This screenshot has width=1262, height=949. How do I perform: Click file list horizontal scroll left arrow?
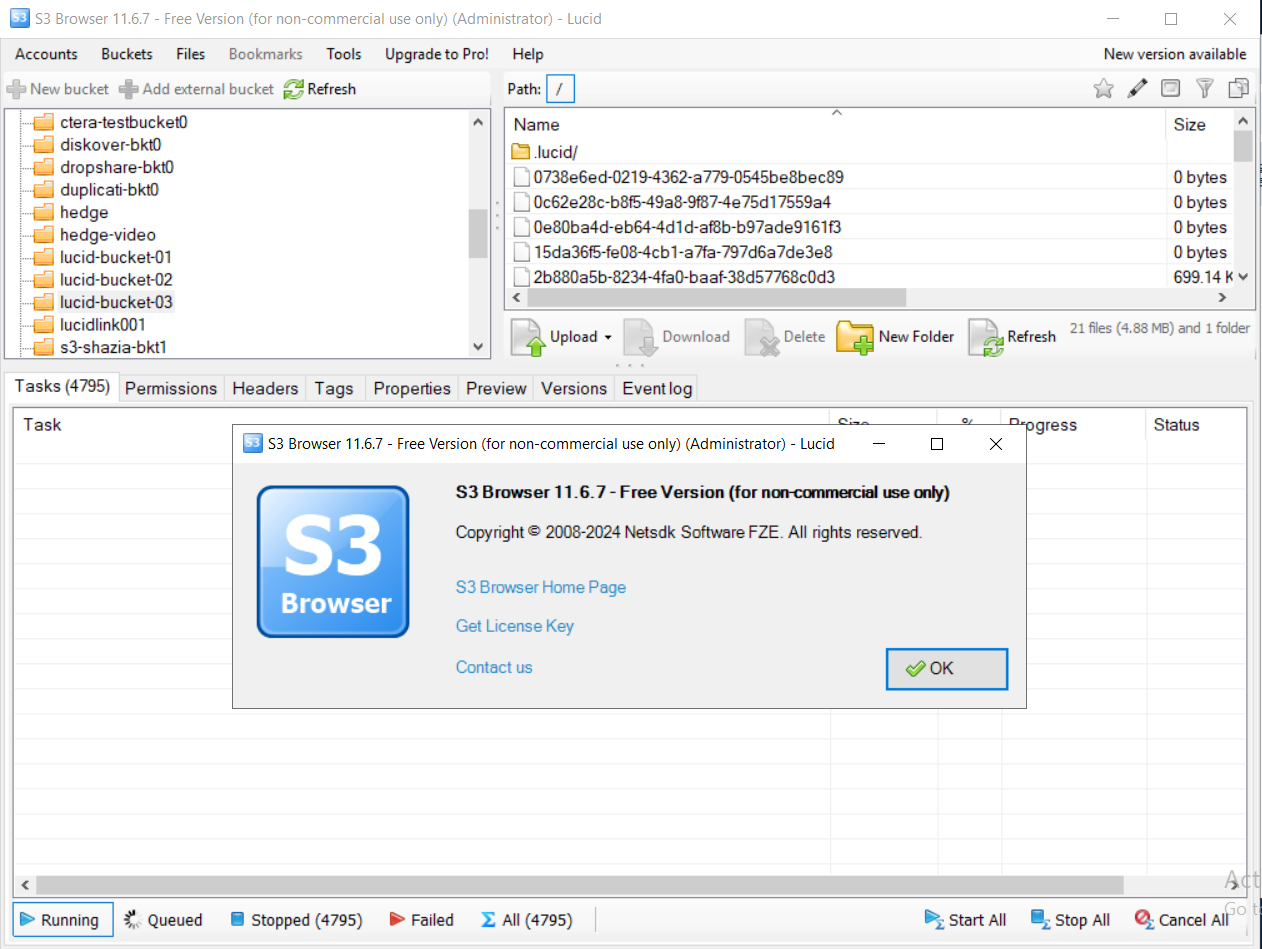[517, 298]
